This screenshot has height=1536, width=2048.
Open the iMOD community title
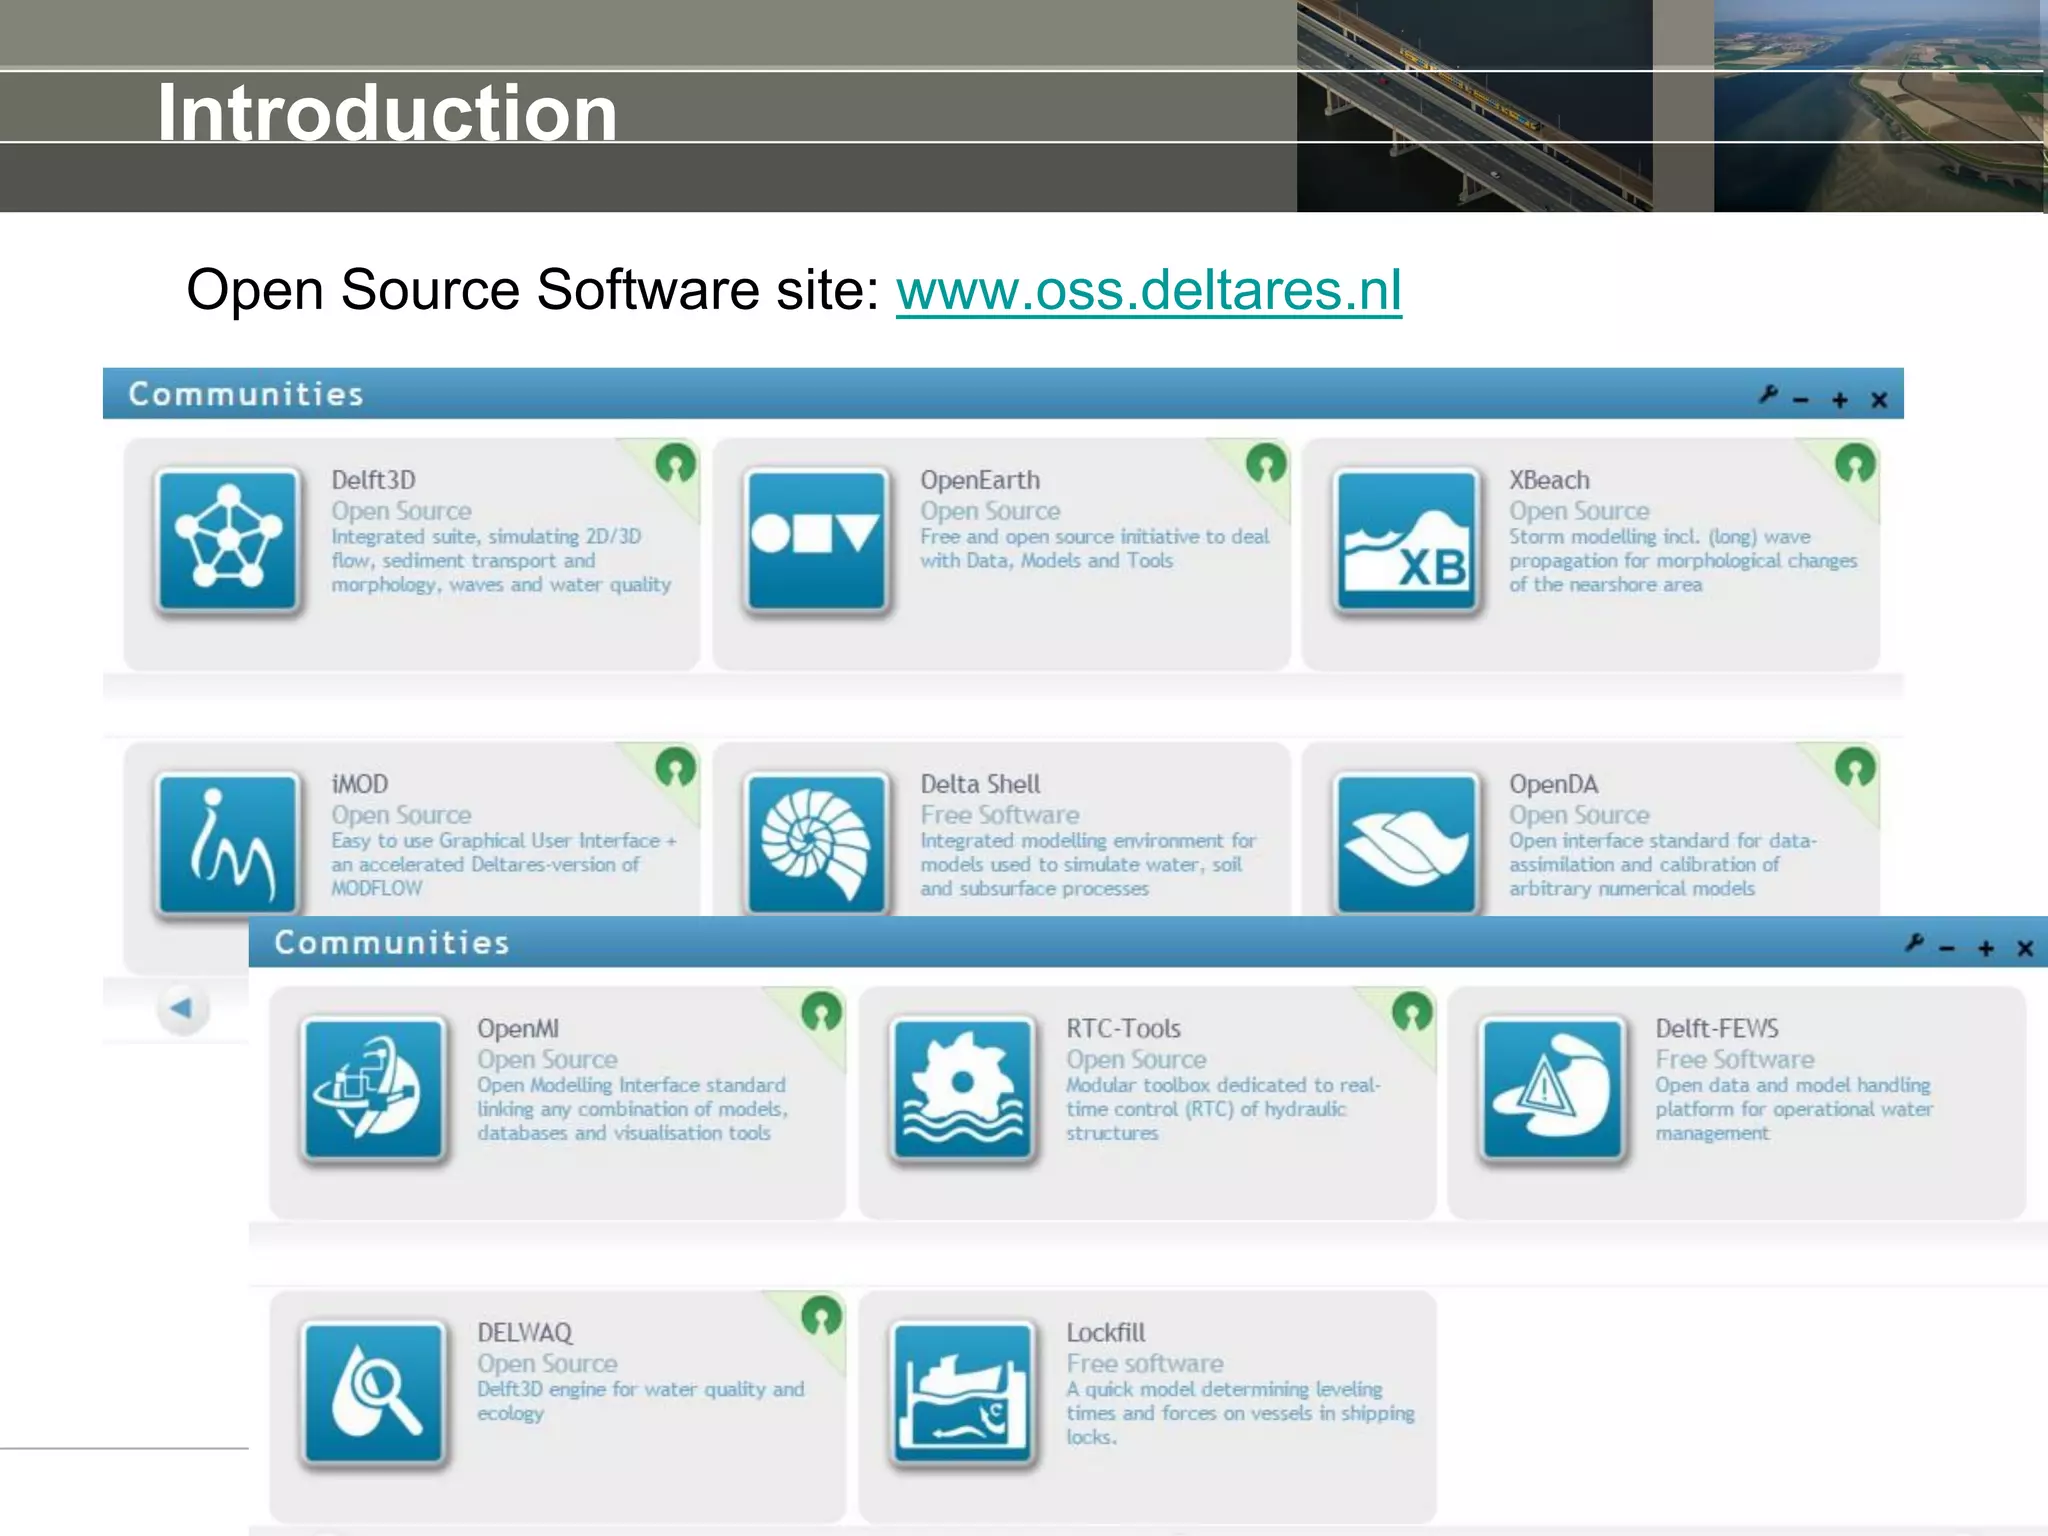click(359, 784)
